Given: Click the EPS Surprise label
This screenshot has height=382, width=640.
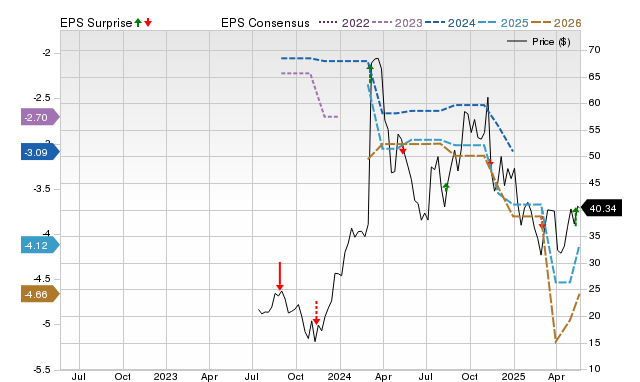Looking at the screenshot, I should click(x=96, y=23).
